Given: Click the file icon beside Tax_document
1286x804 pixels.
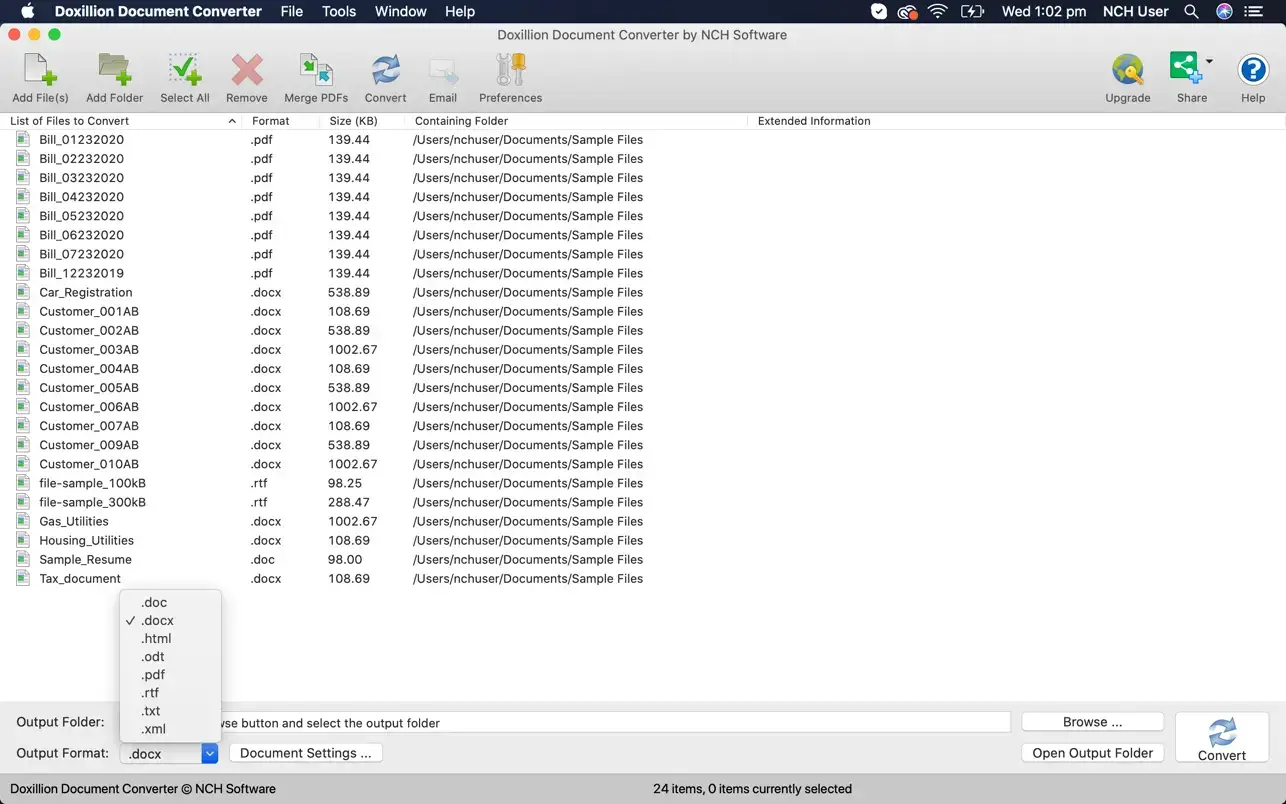Looking at the screenshot, I should click(x=23, y=578).
